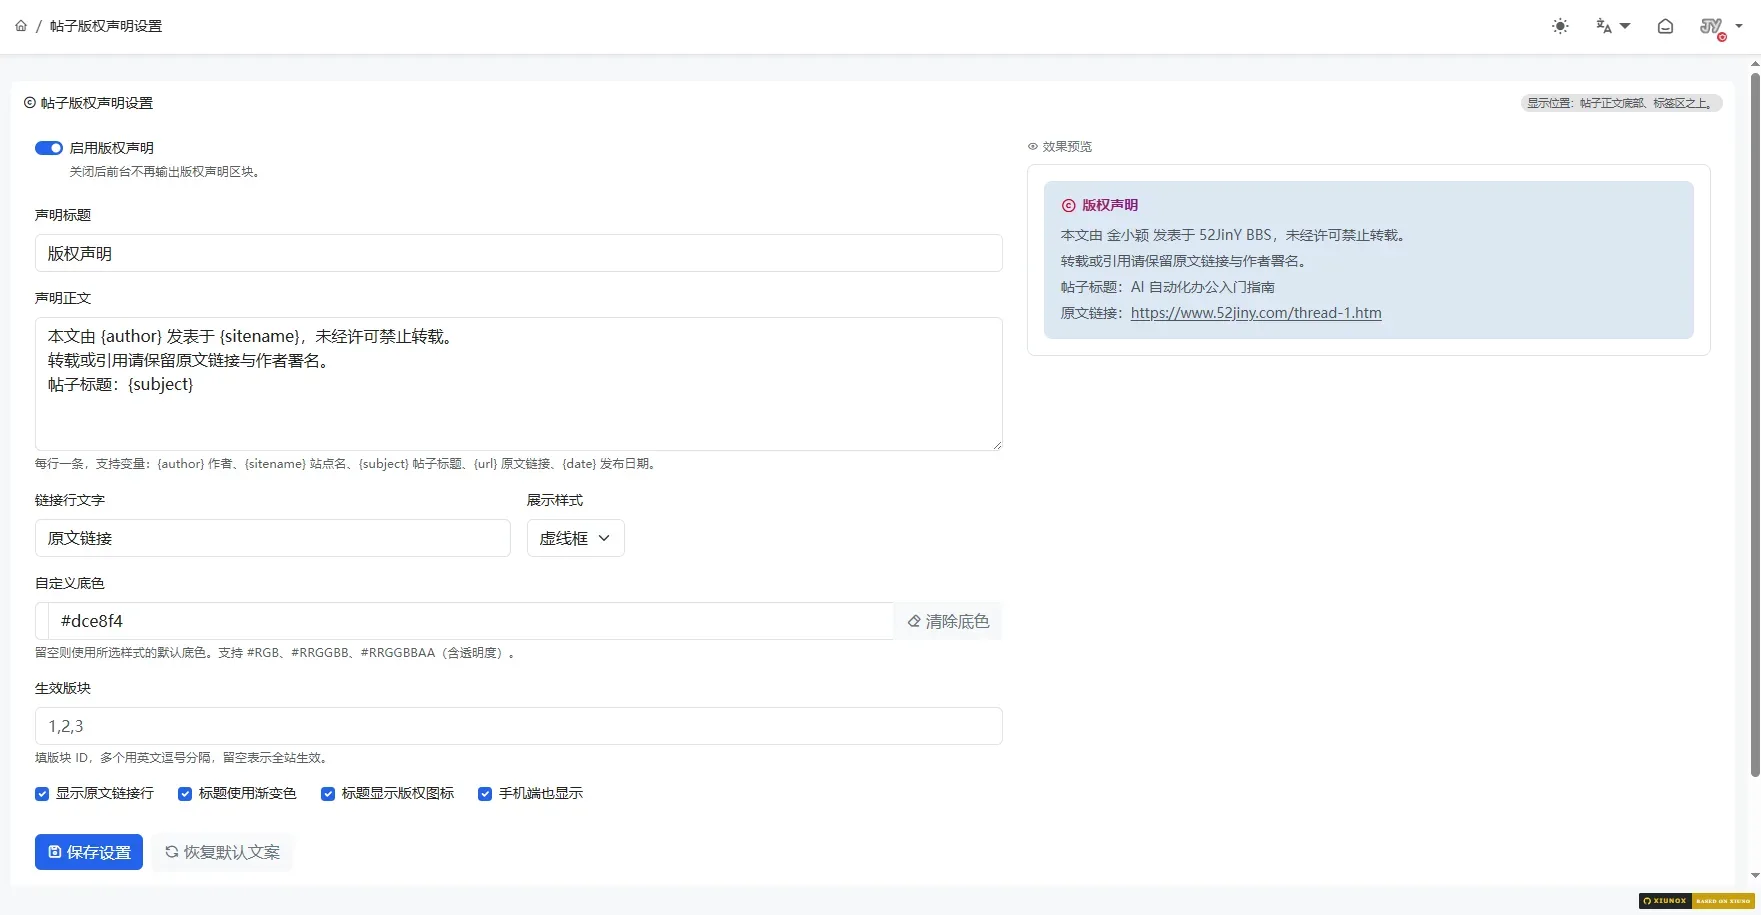
Task: Click the 恢复默认文案 button
Action: tap(222, 852)
